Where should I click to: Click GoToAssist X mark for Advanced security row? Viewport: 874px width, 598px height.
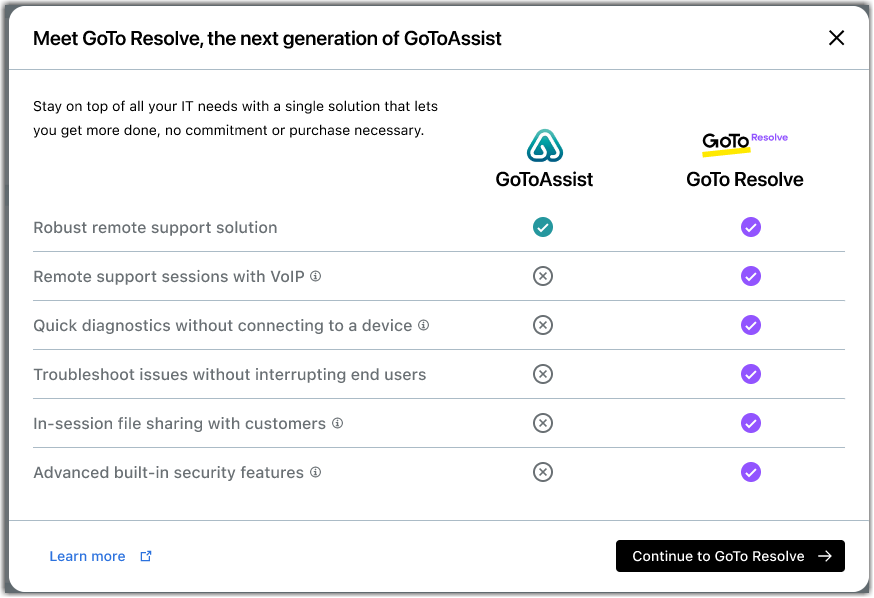tap(543, 472)
